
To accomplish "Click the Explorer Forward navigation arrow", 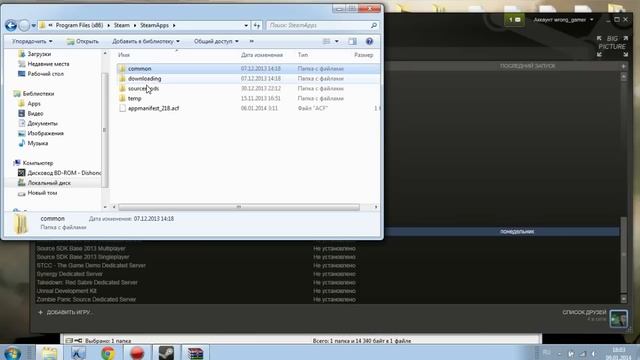I will (24, 26).
